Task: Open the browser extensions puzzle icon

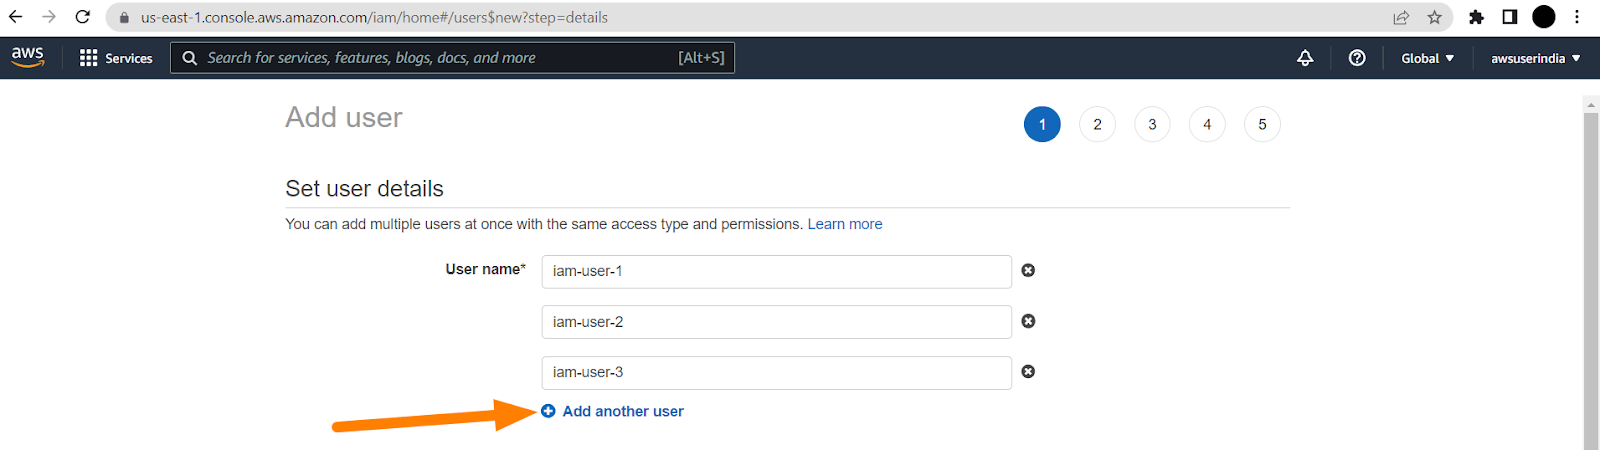Action: [1476, 17]
